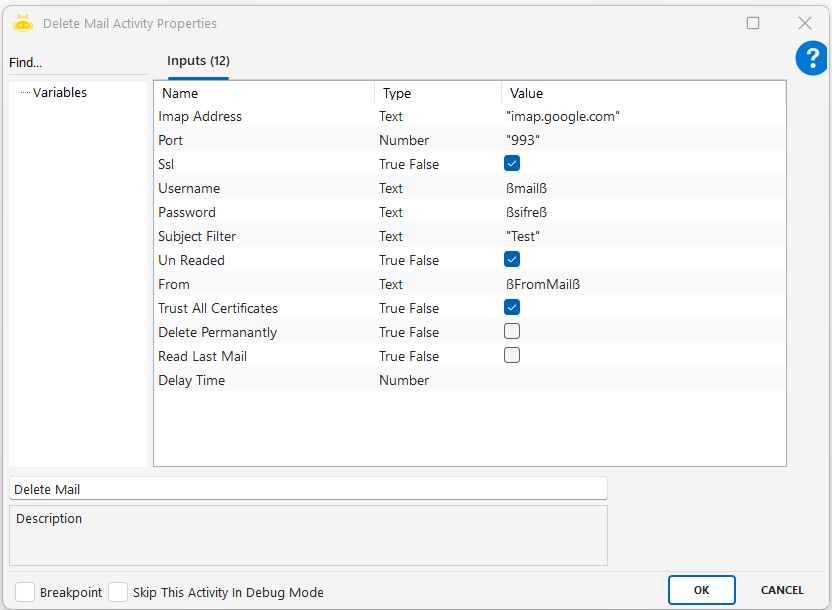Screen dimensions: 832x610
Task: Click the Delete Mail activity name field
Action: point(308,489)
